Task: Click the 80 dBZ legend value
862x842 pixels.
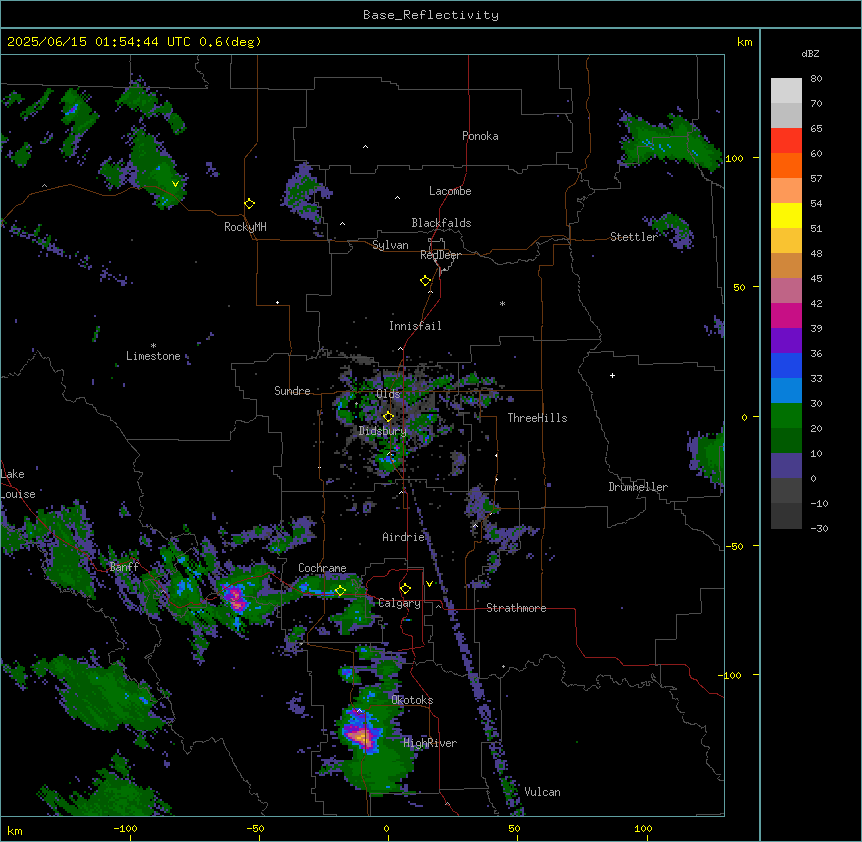Action: (816, 79)
